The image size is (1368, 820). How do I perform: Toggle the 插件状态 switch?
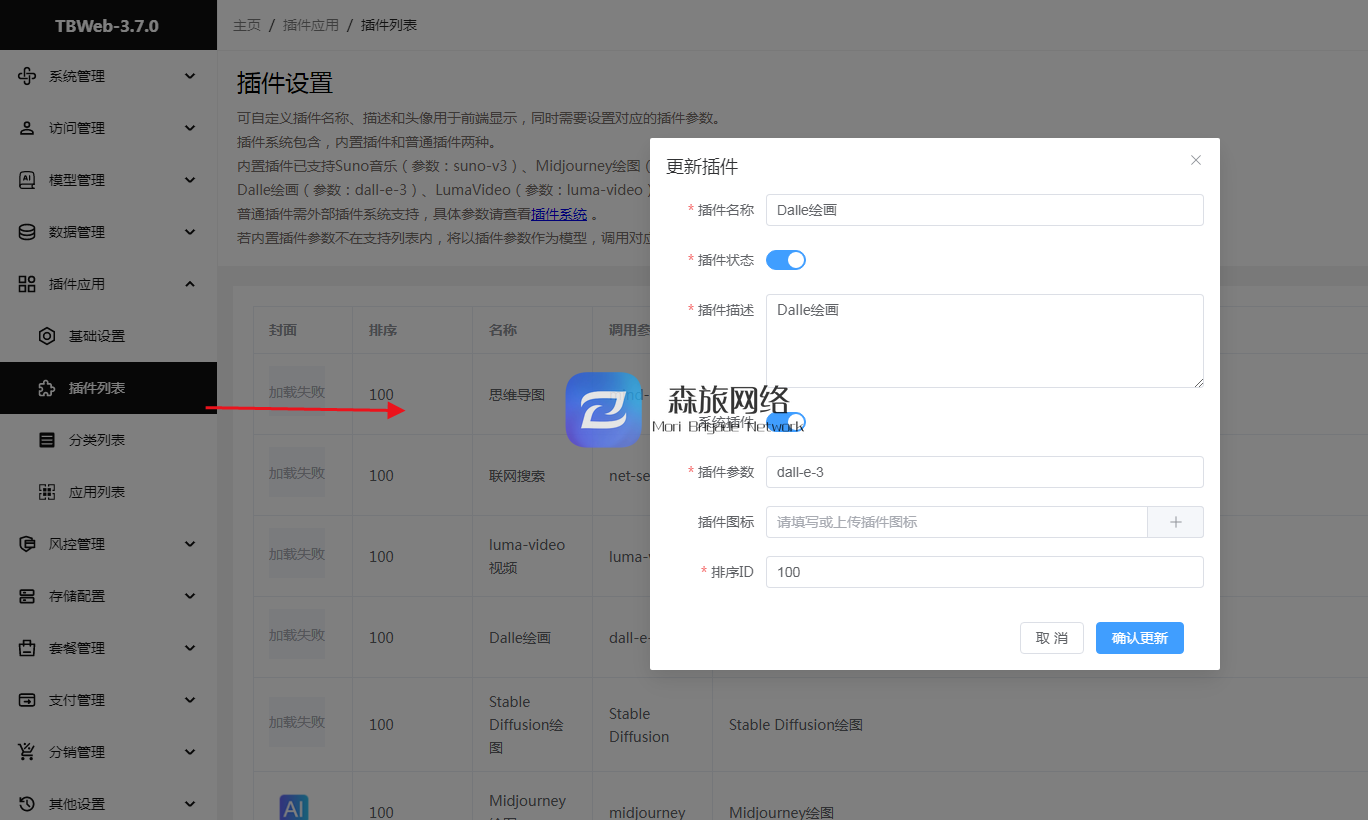coord(786,260)
